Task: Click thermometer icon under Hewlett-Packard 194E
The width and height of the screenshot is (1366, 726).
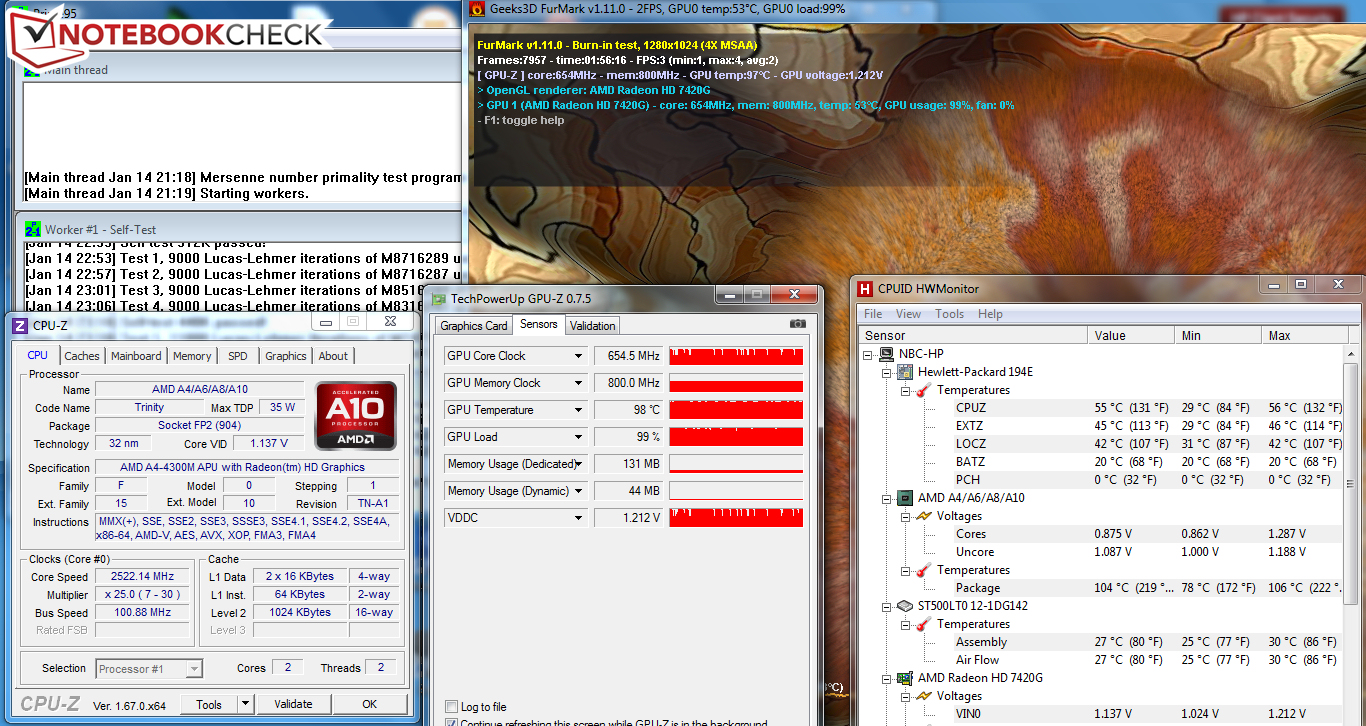Action: tap(923, 390)
